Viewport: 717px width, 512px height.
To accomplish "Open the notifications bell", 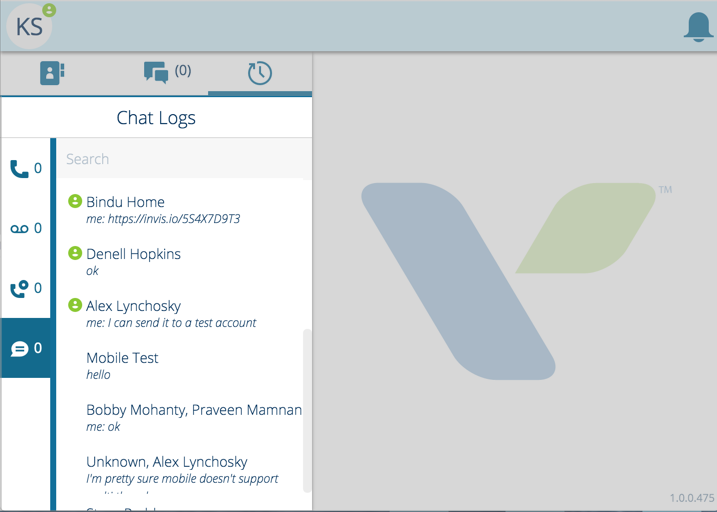I will (x=698, y=27).
